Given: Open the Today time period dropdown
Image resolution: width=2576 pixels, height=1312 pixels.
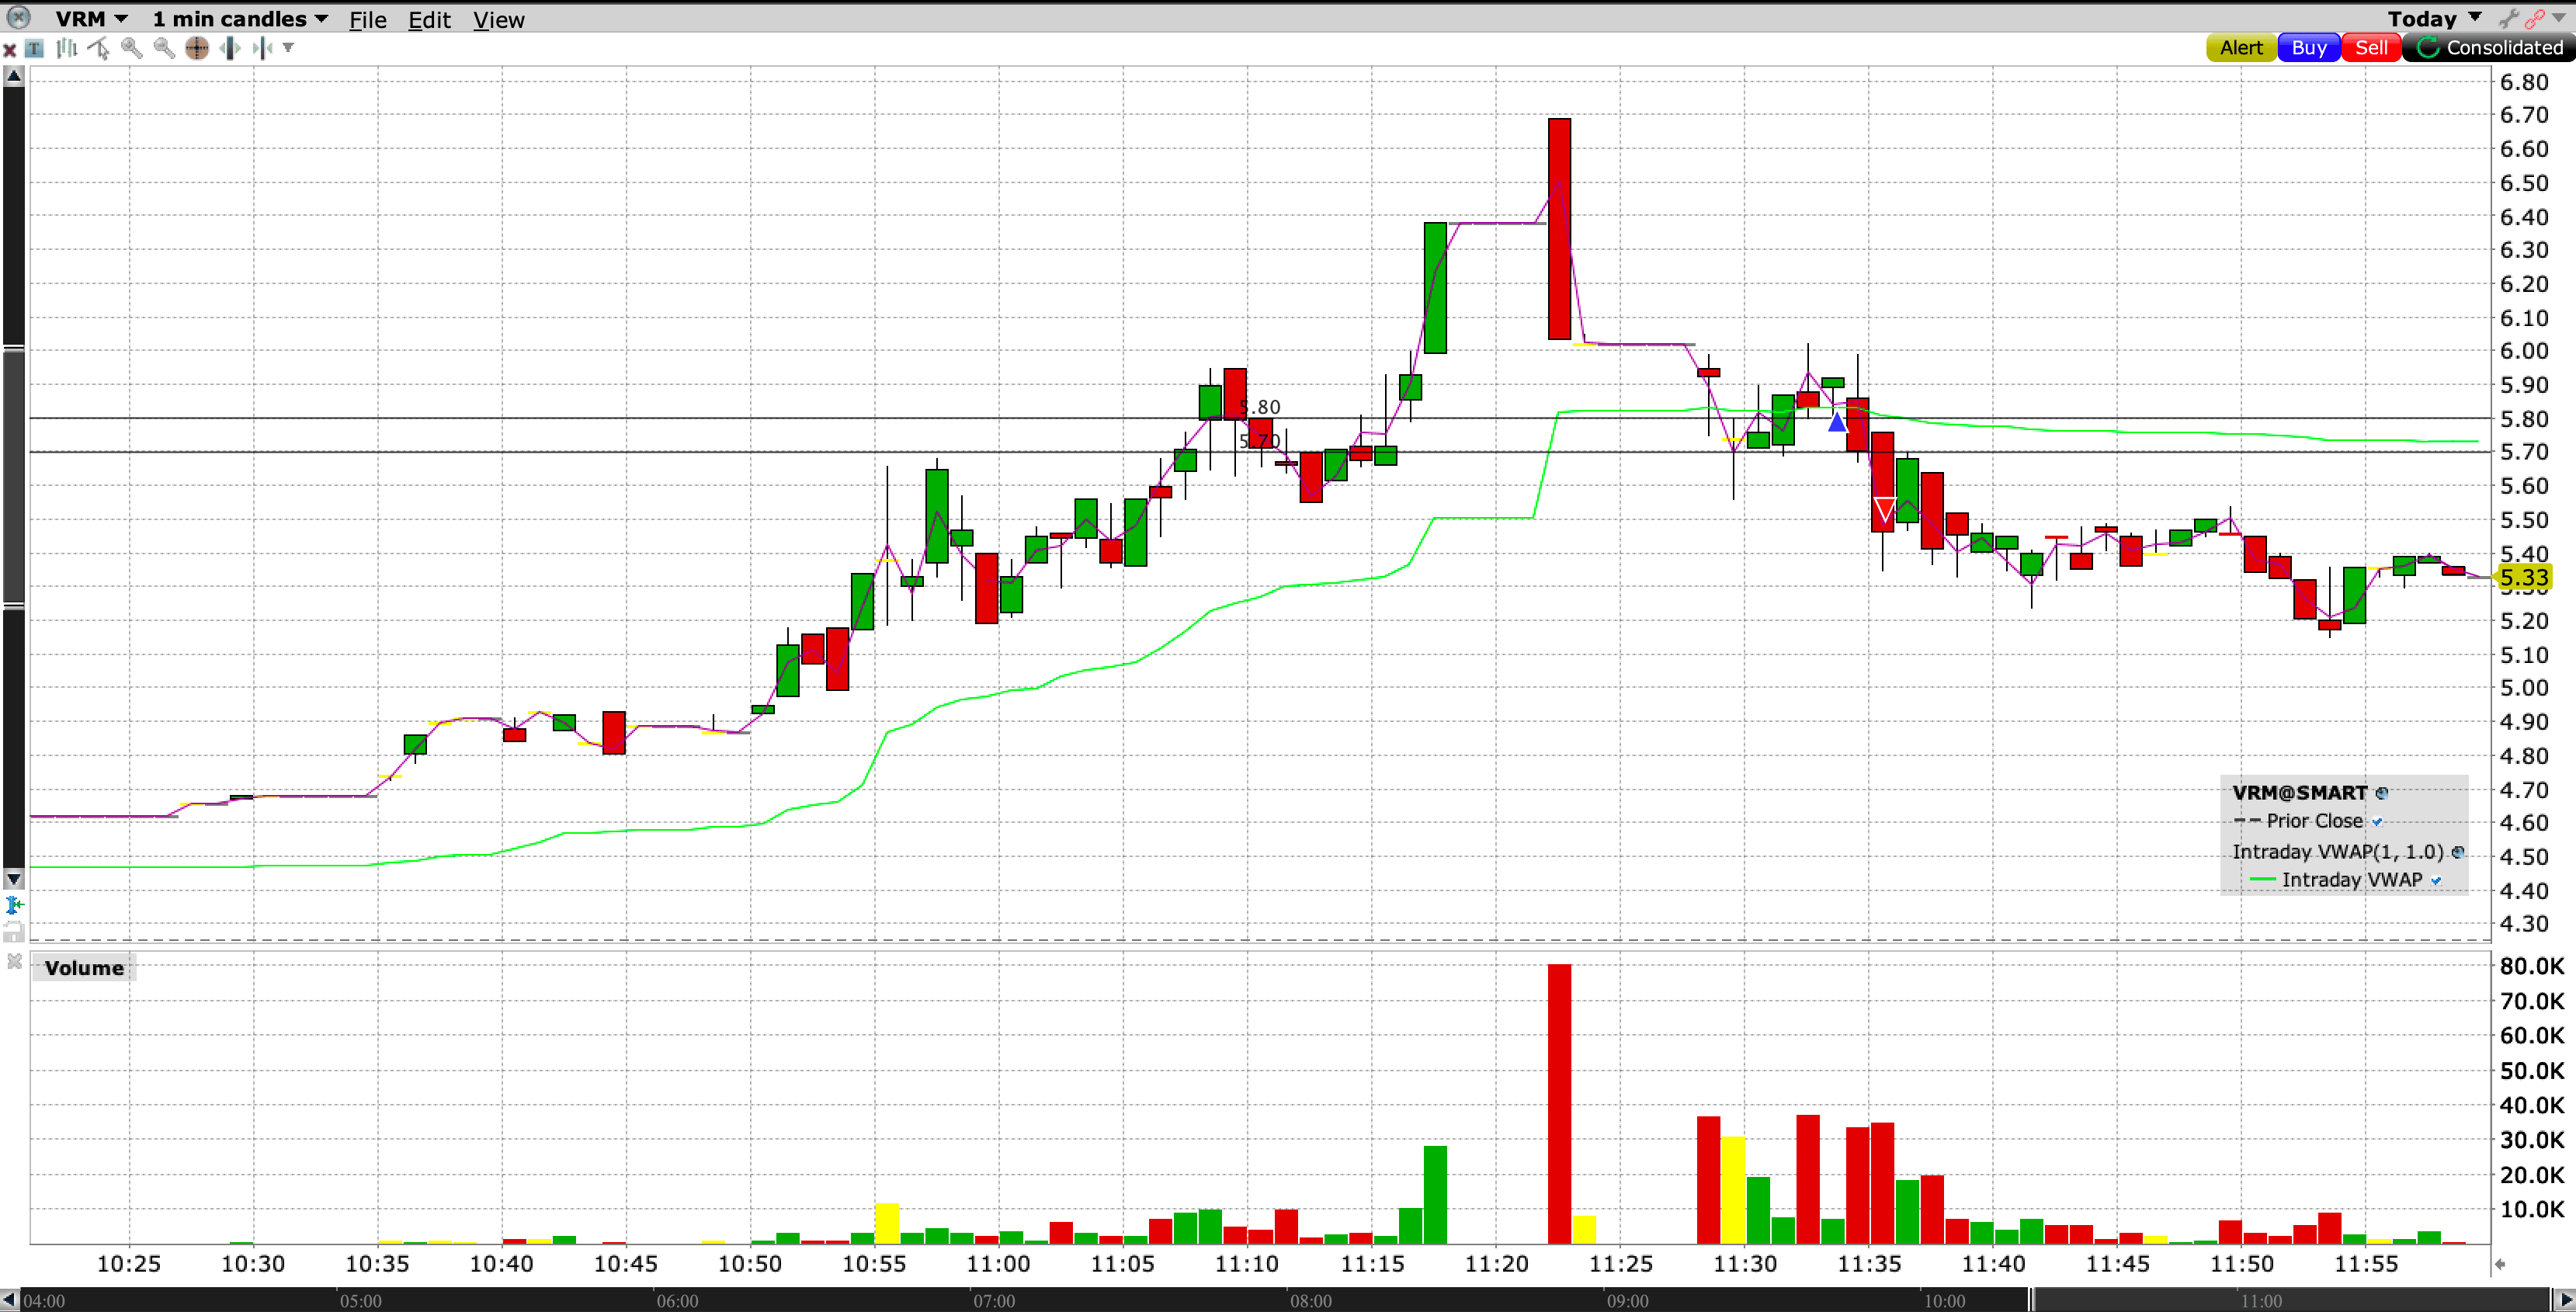Looking at the screenshot, I should [2434, 19].
